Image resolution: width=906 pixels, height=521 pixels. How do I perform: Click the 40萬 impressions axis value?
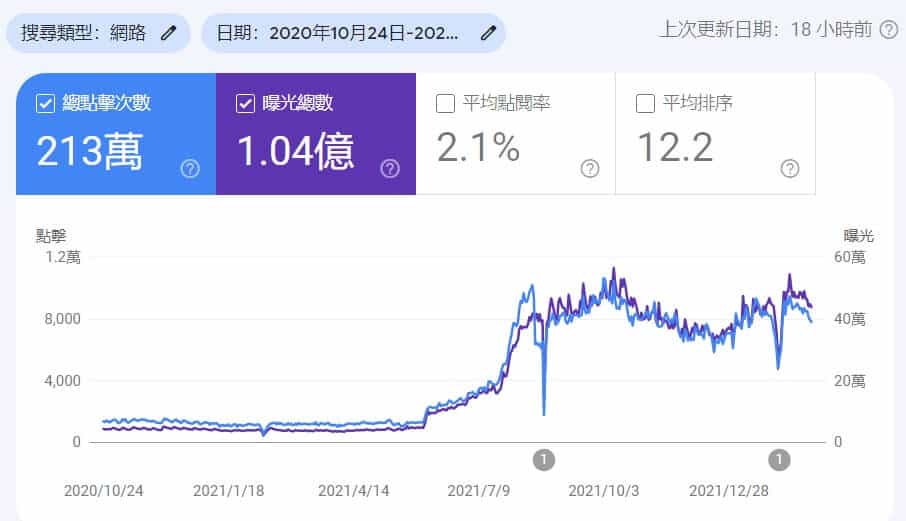pyautogui.click(x=850, y=319)
